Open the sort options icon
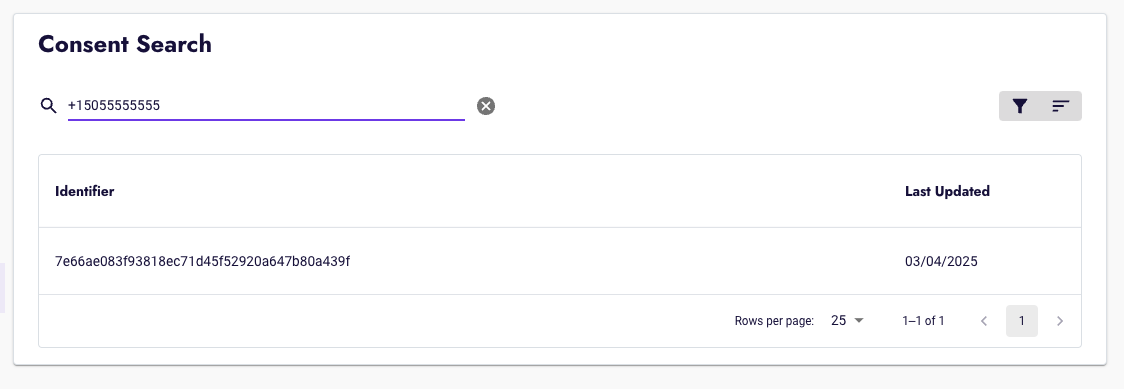The height and width of the screenshot is (389, 1124). coord(1060,106)
